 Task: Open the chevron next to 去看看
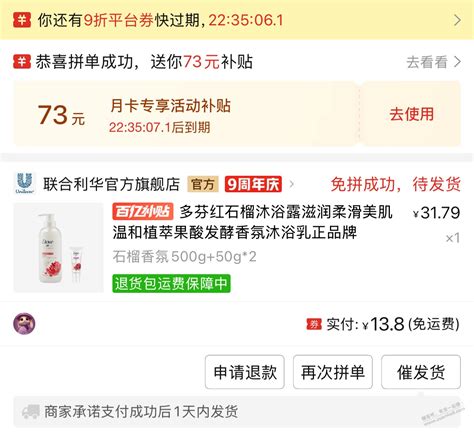(458, 62)
